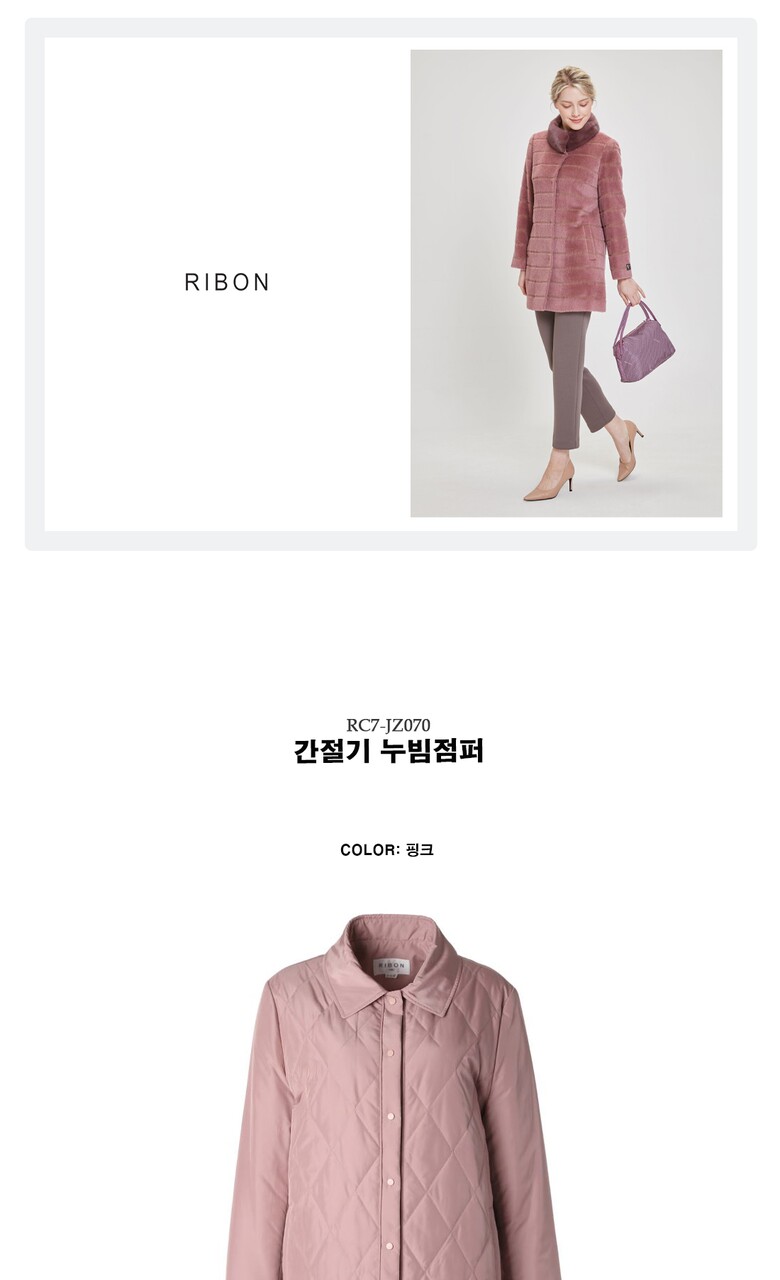This screenshot has width=780, height=1280.
Task: Click the model's blonde hair
Action: click(571, 81)
